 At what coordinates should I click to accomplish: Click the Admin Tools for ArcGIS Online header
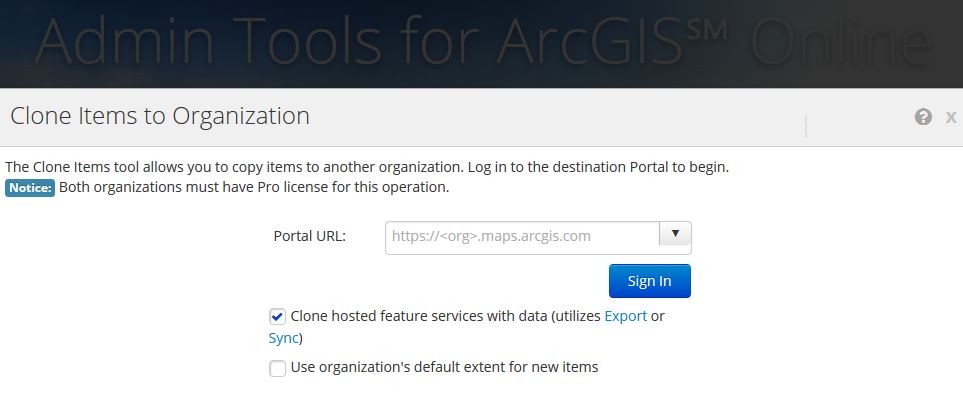click(x=481, y=44)
